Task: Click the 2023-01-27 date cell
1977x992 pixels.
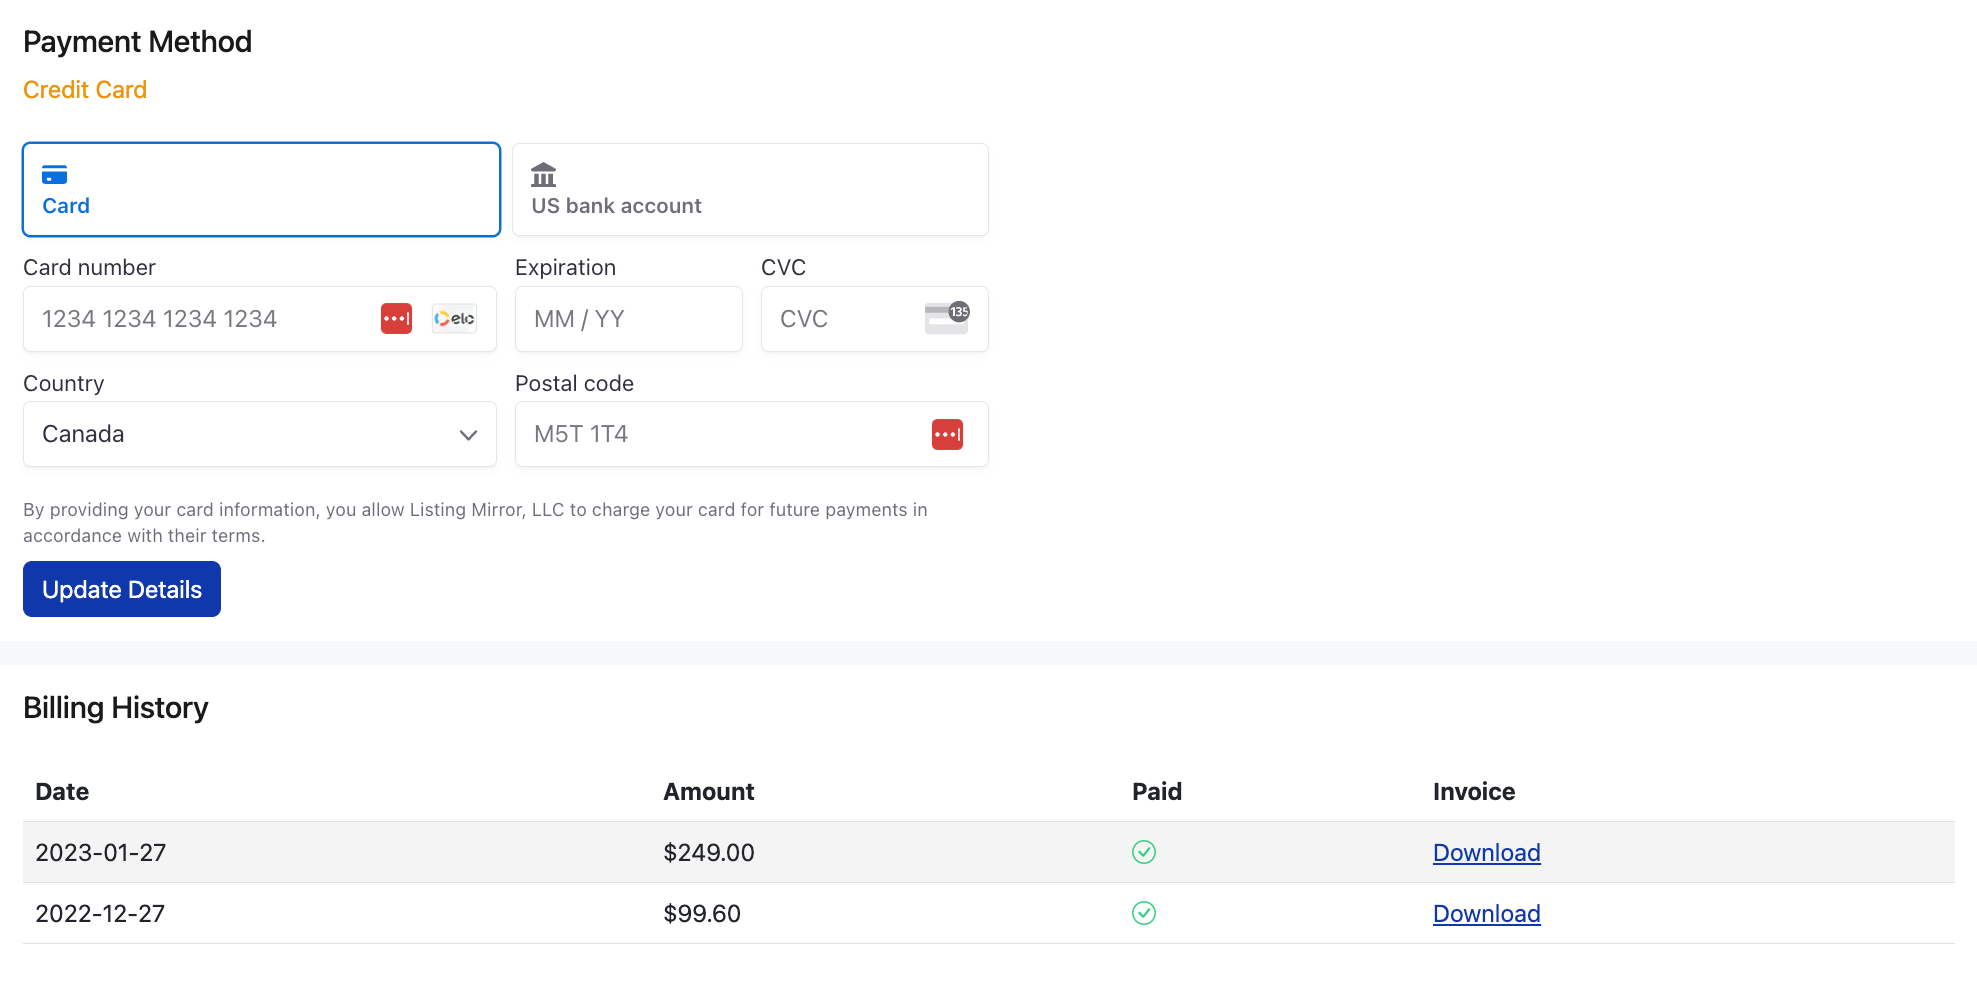Action: pos(101,853)
